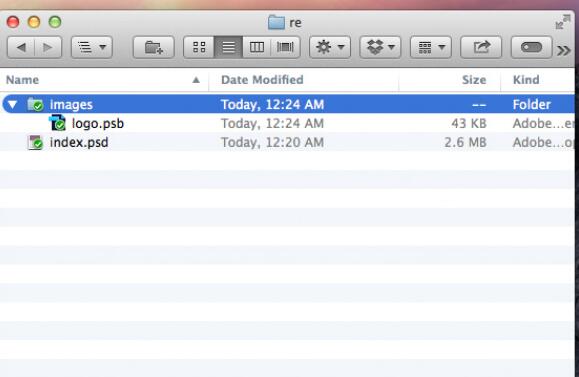Click the window title text re
579x377 pixels.
tap(295, 23)
